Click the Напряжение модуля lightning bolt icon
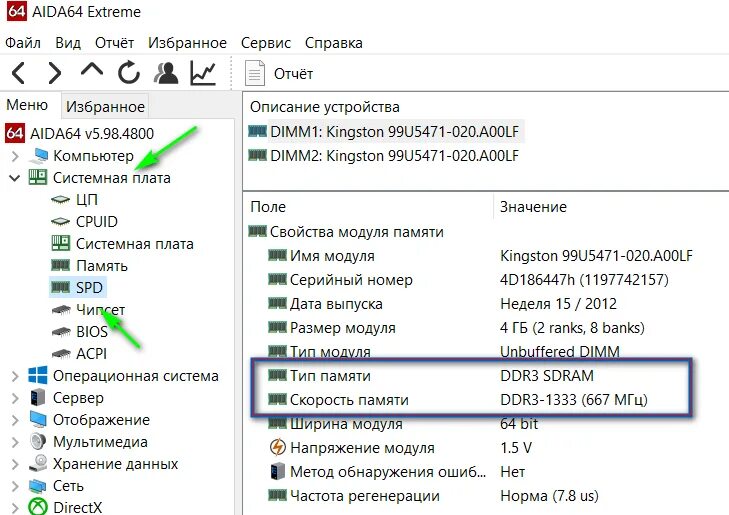 click(x=278, y=447)
